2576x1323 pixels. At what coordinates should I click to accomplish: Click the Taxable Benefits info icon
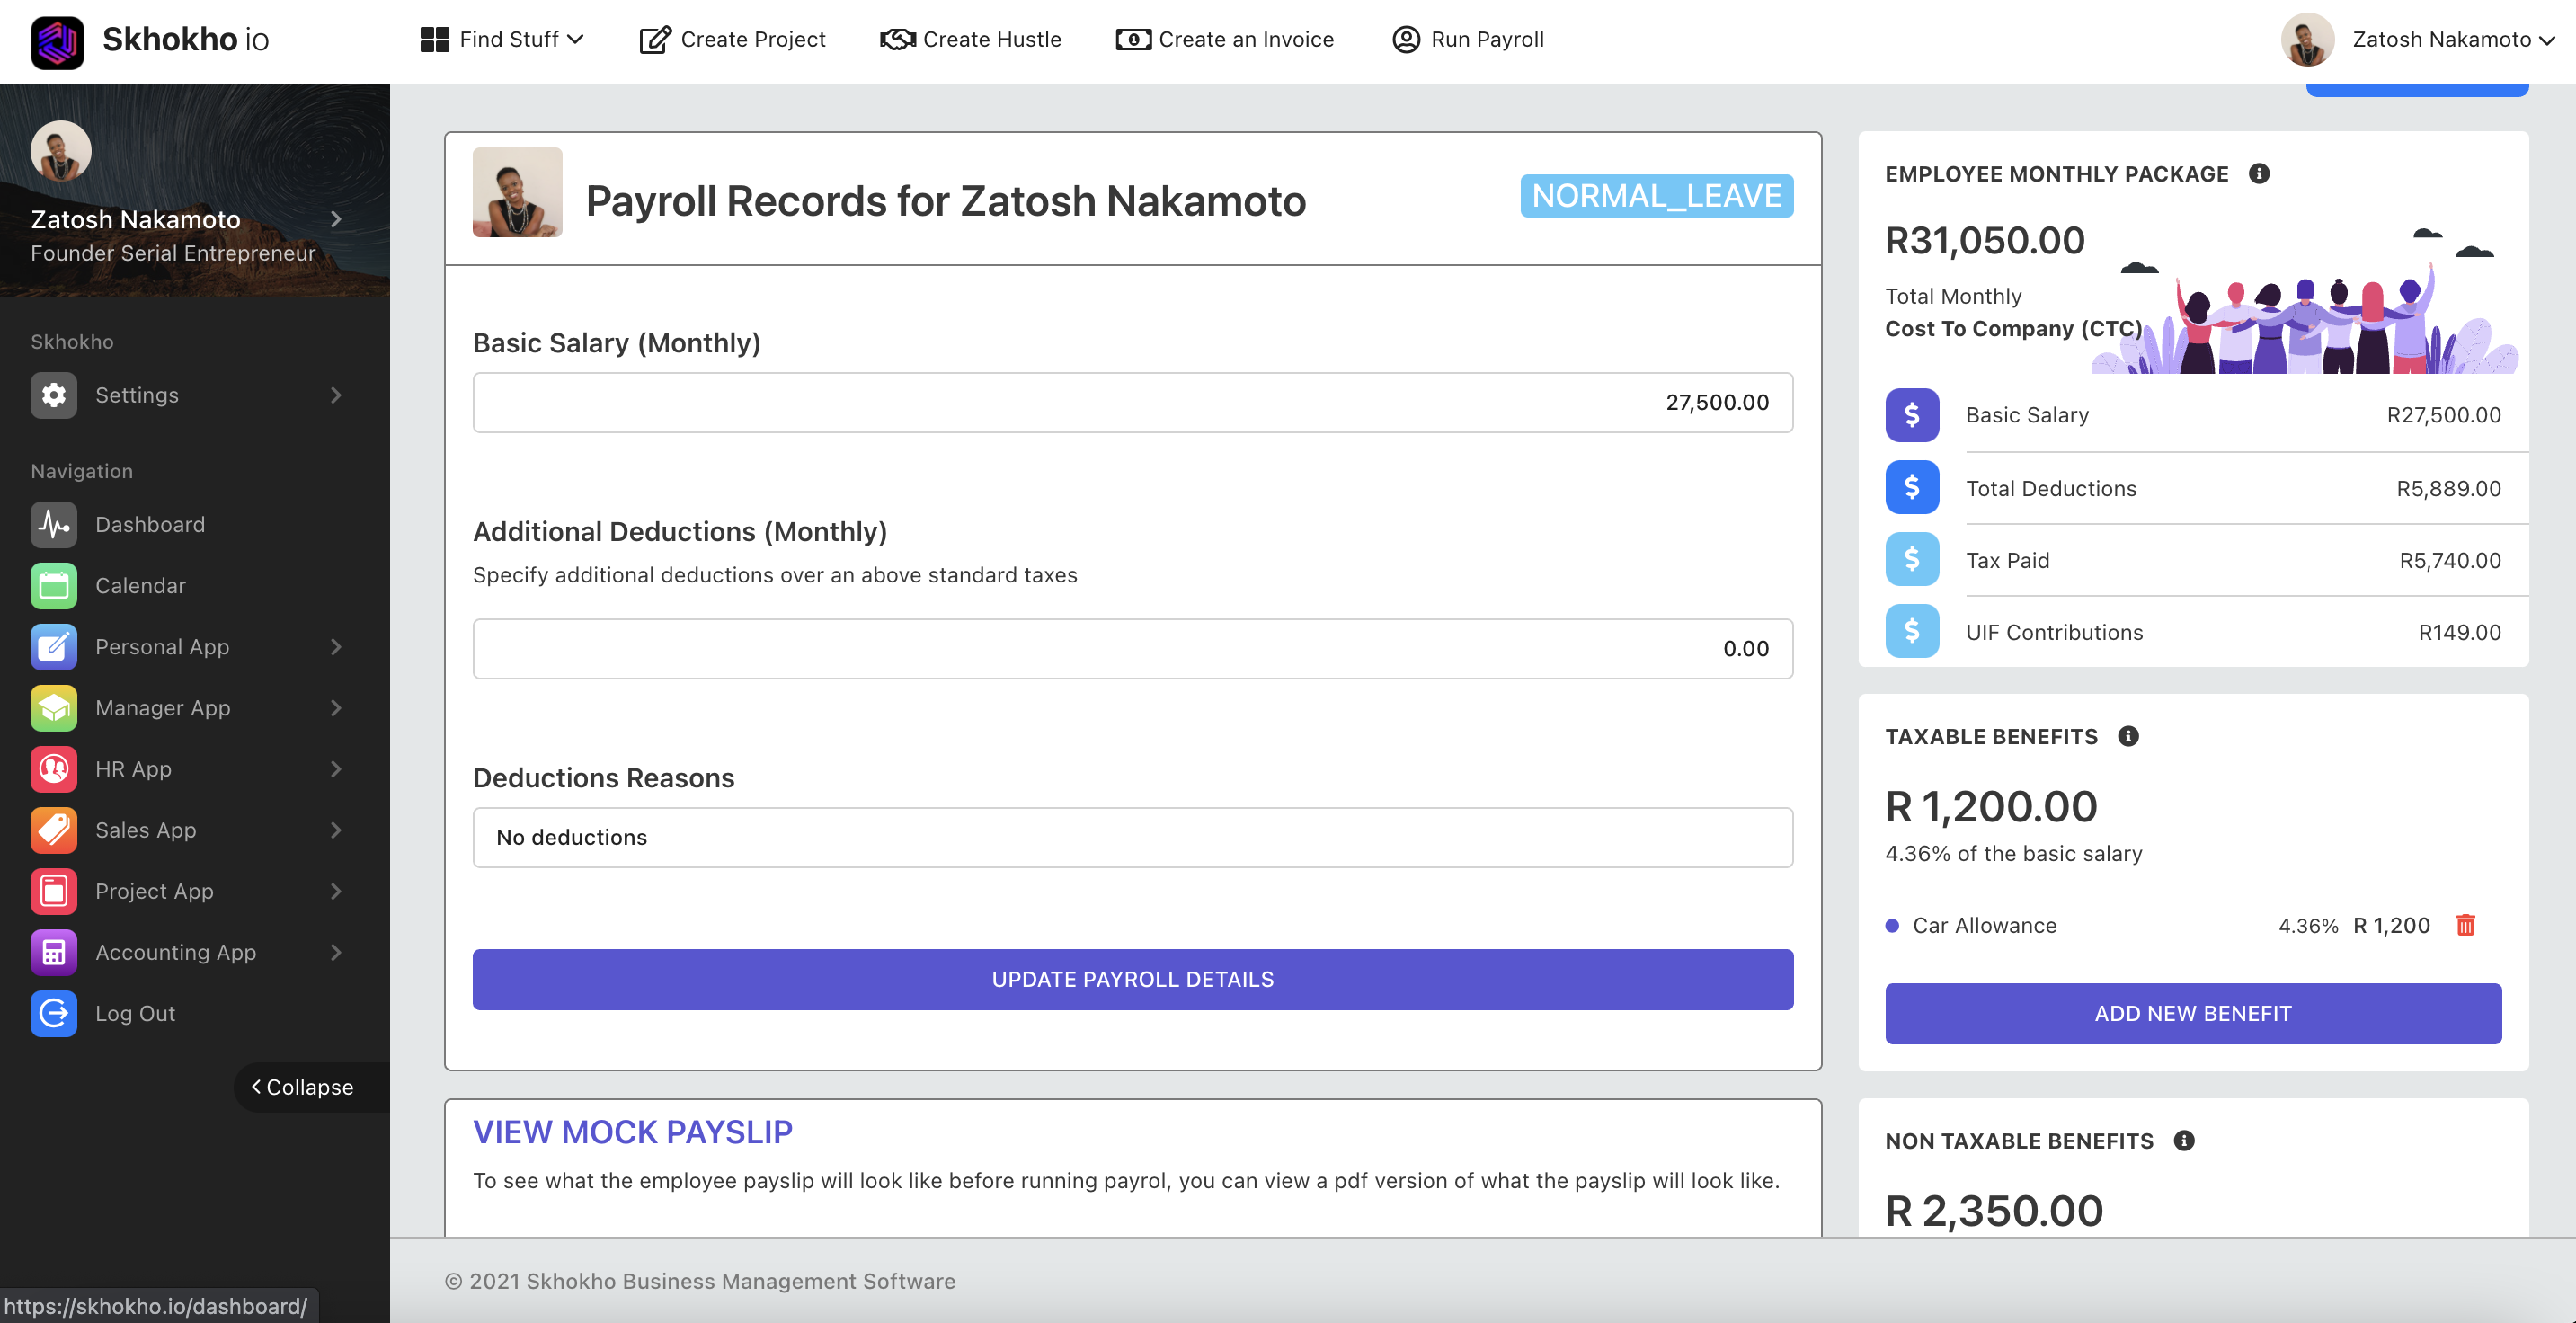click(2128, 736)
